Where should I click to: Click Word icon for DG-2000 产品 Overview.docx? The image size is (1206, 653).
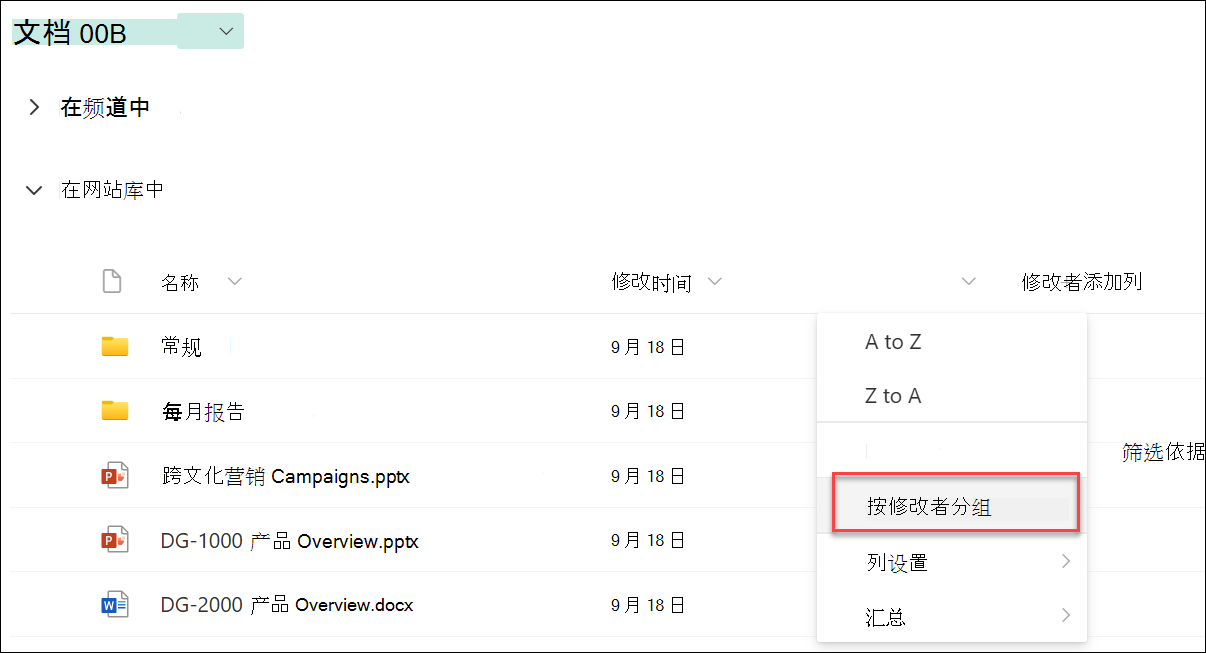click(115, 605)
